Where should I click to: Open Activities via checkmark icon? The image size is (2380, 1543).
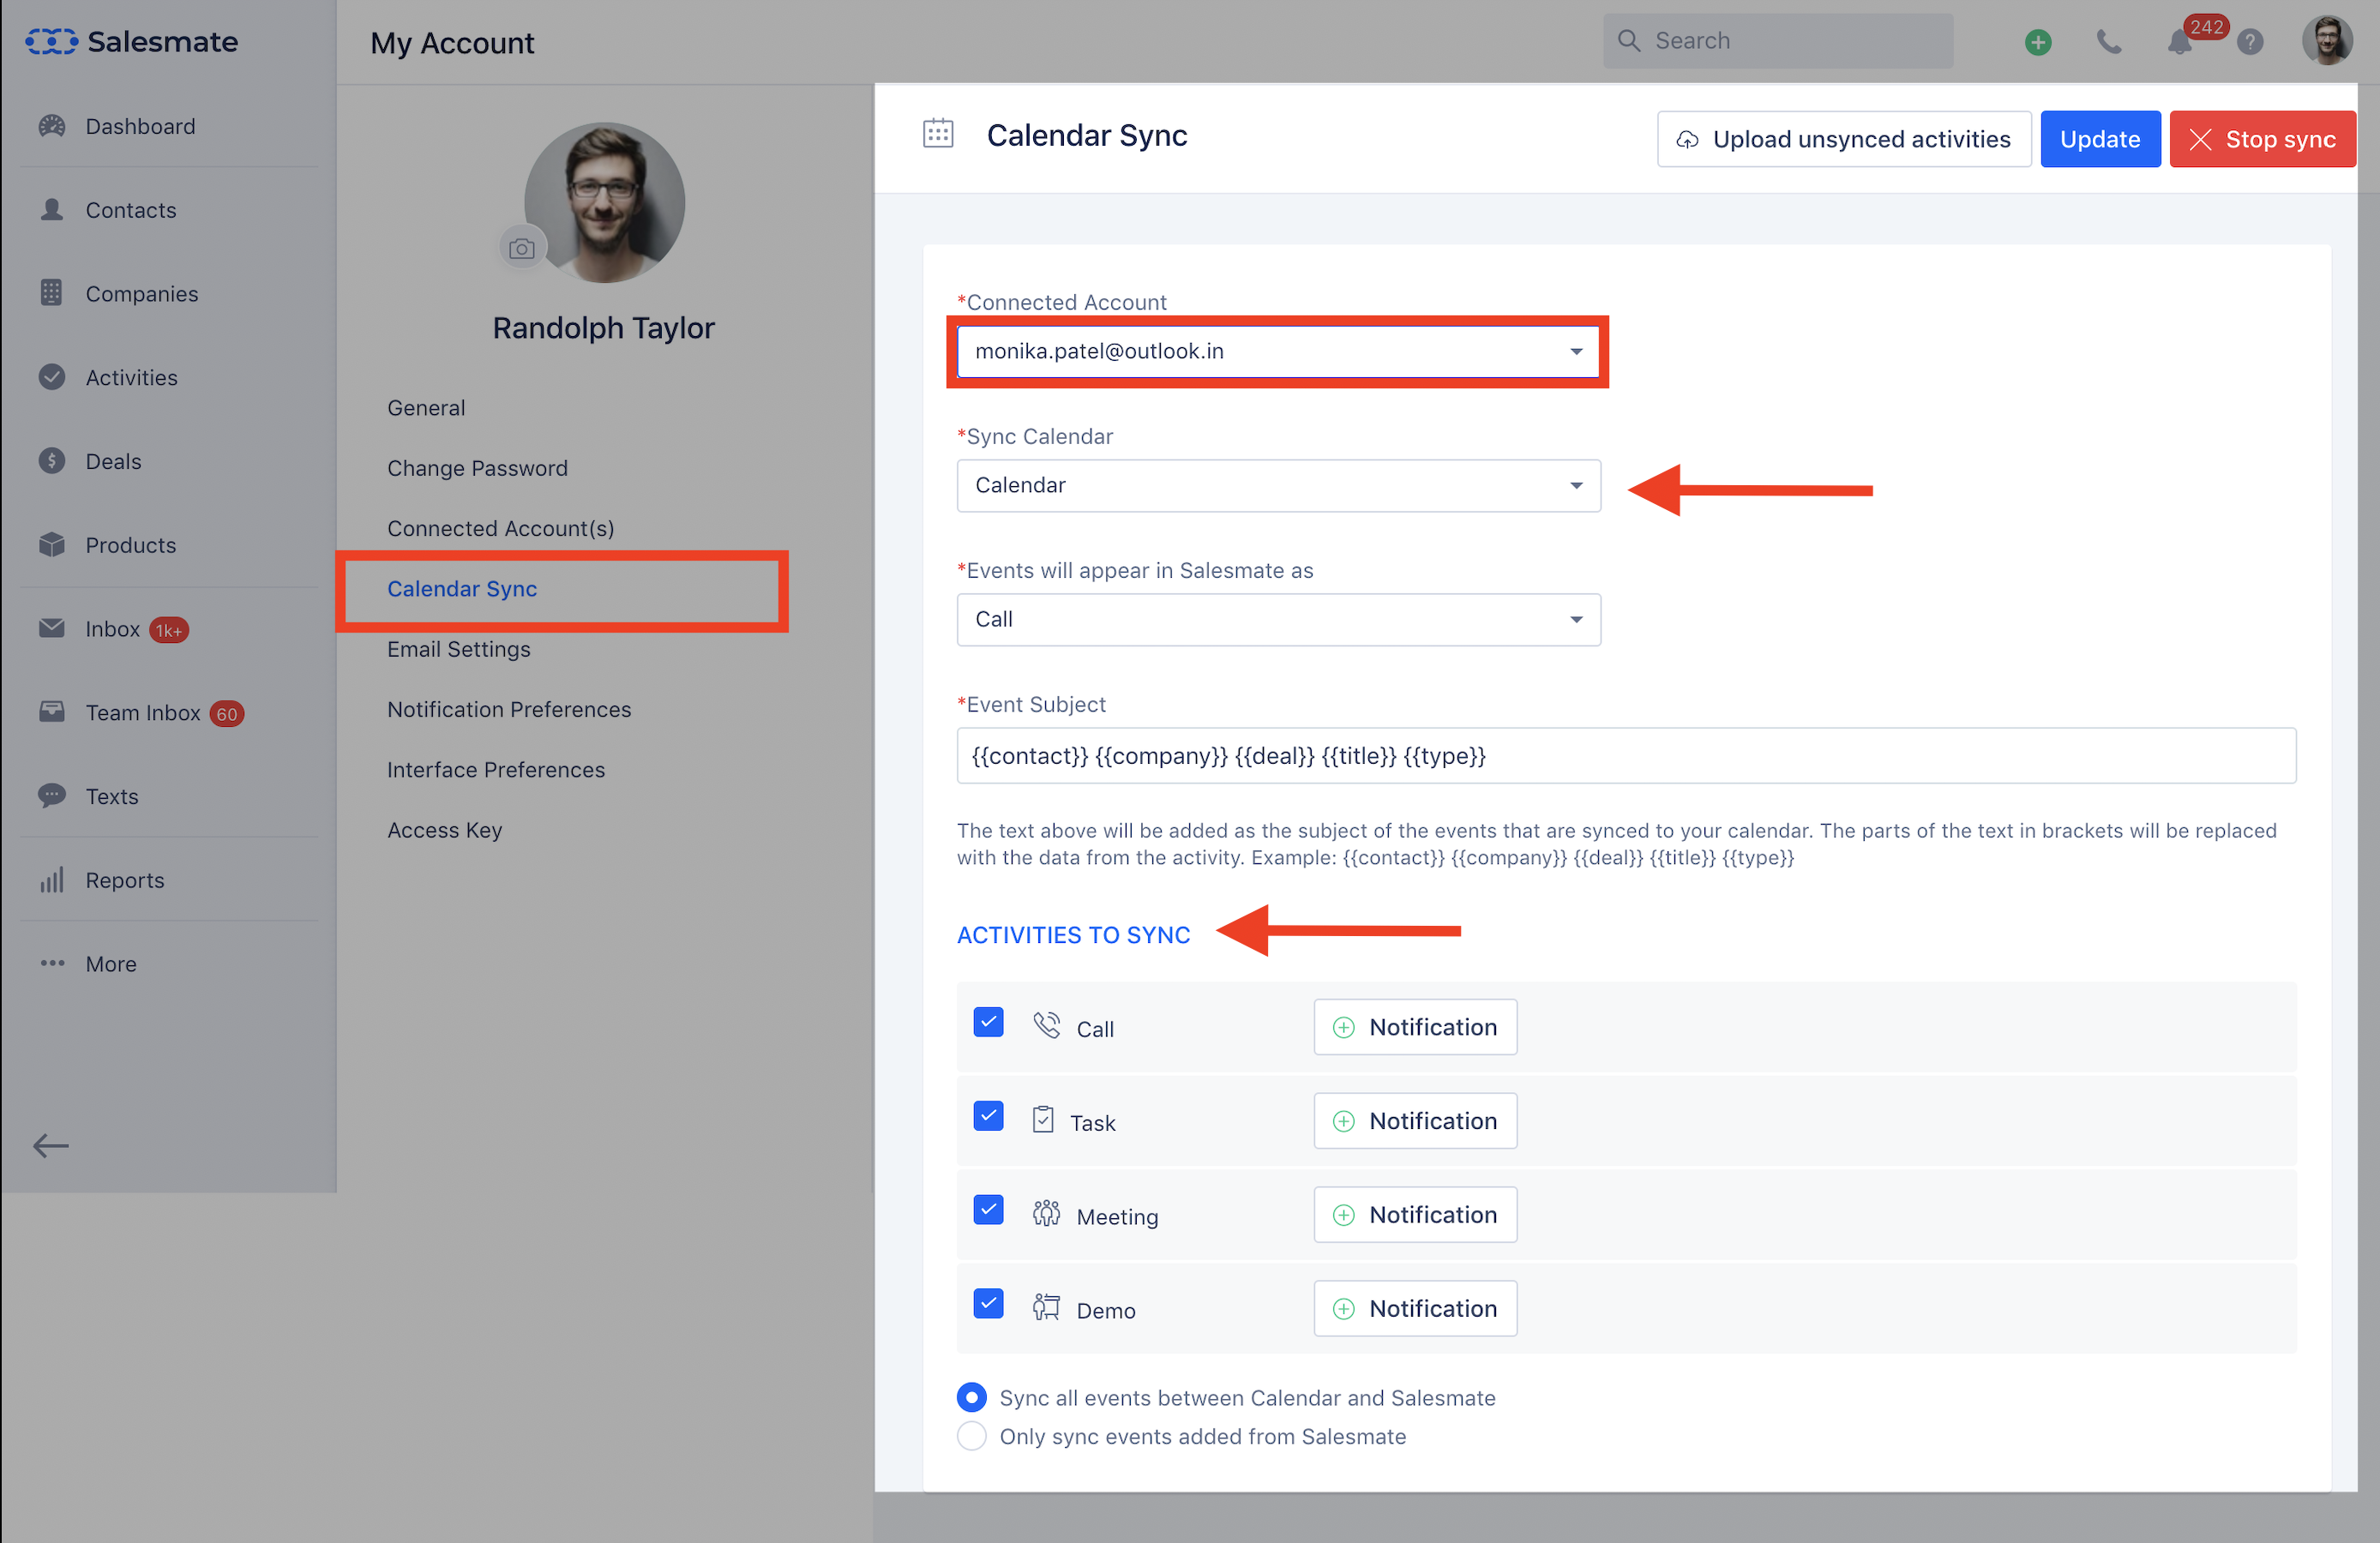[52, 377]
